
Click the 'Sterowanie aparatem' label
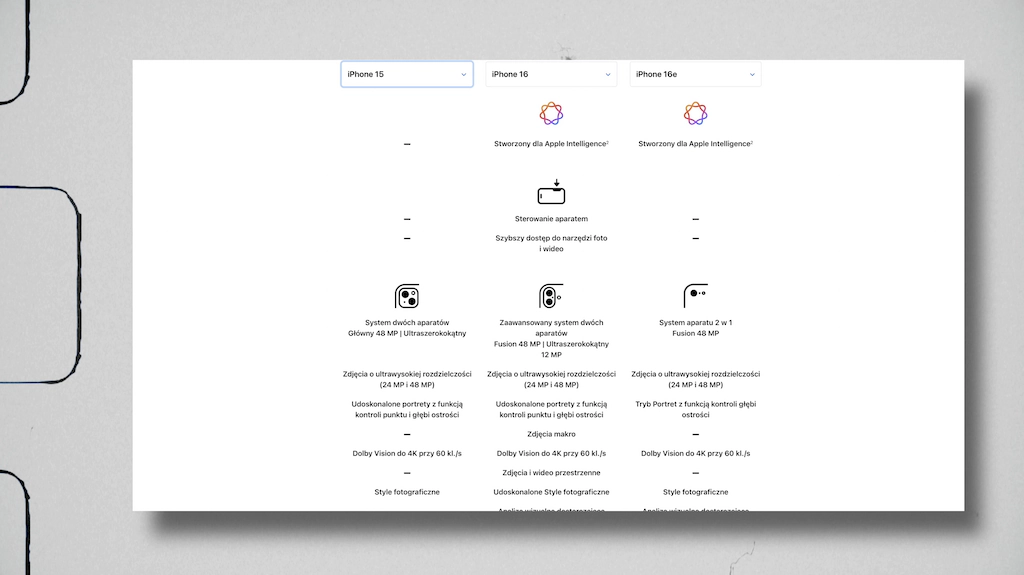pyautogui.click(x=551, y=219)
